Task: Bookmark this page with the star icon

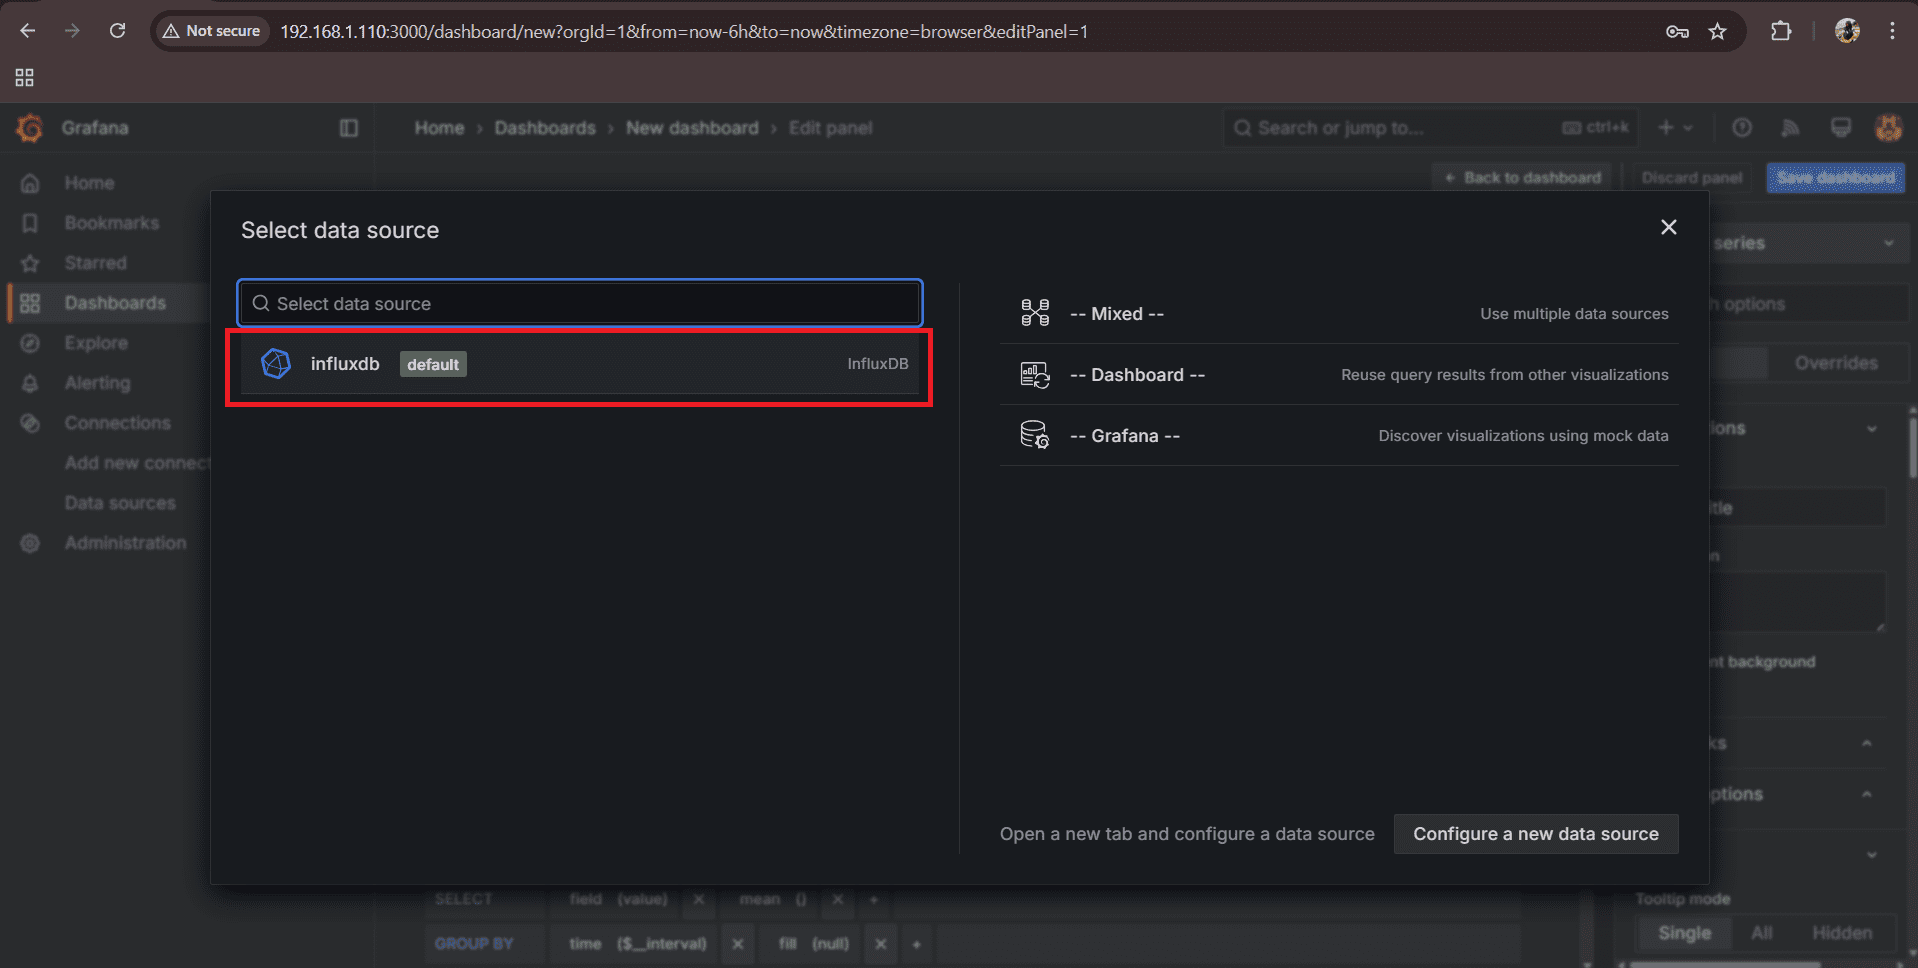Action: pos(1717,32)
